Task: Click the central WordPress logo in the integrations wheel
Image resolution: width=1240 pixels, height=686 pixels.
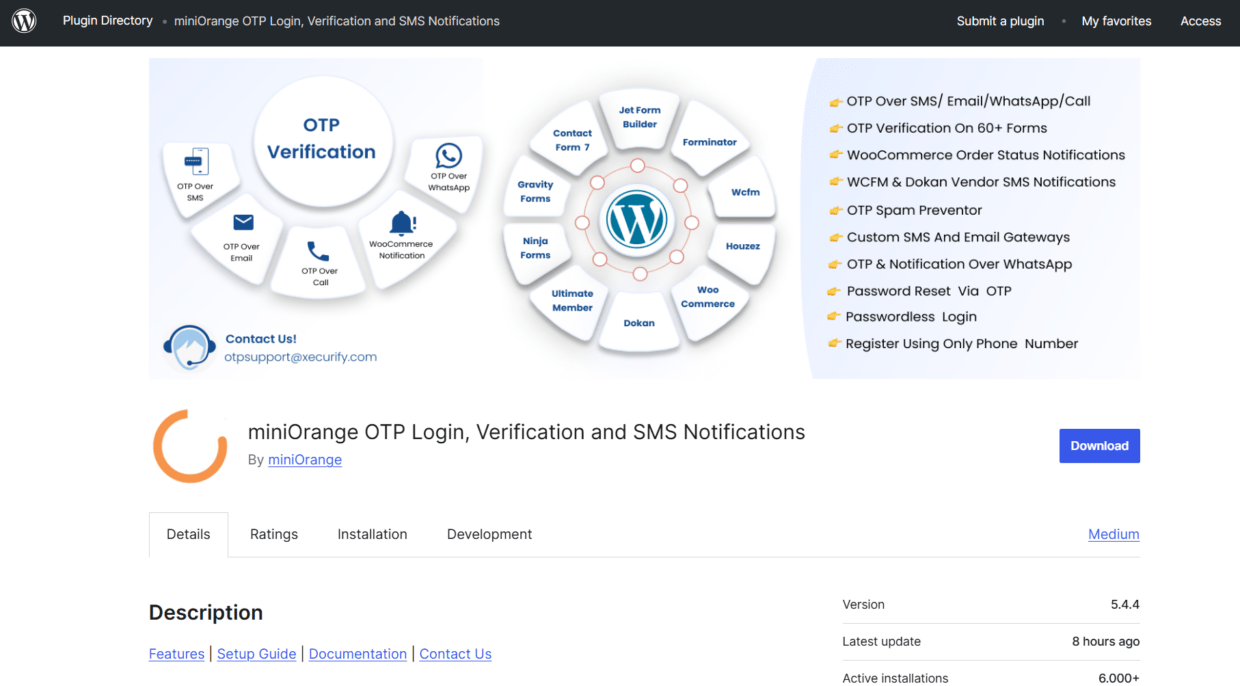Action: tap(638, 220)
